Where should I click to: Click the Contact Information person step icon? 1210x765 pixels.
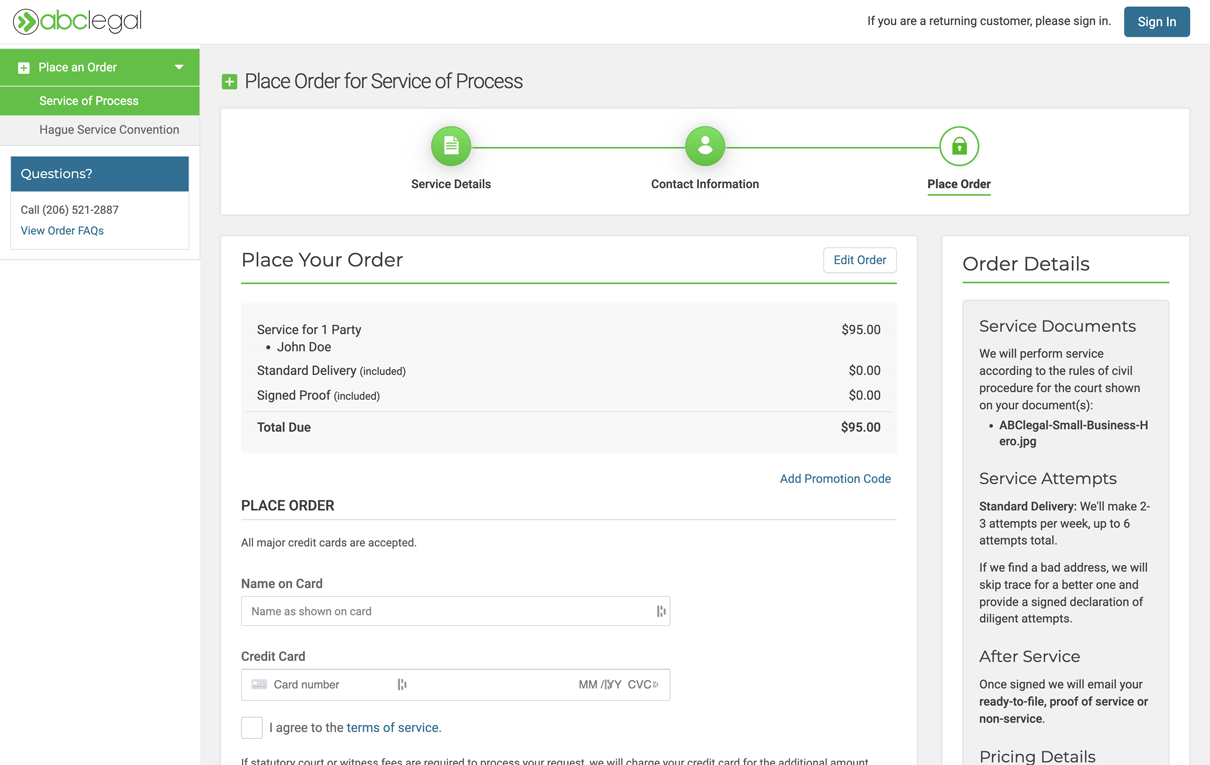pos(705,146)
